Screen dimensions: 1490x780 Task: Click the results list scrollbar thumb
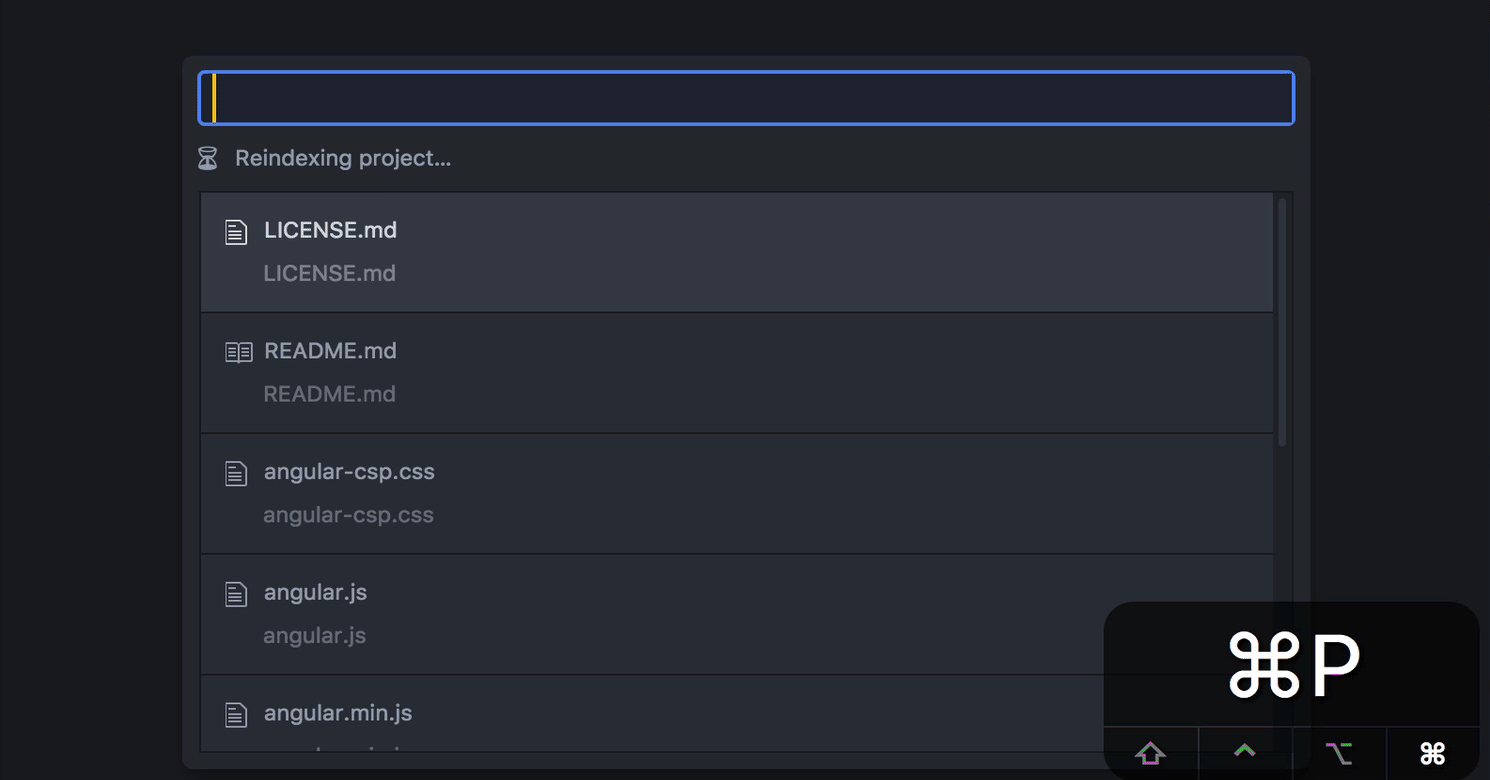click(1282, 322)
